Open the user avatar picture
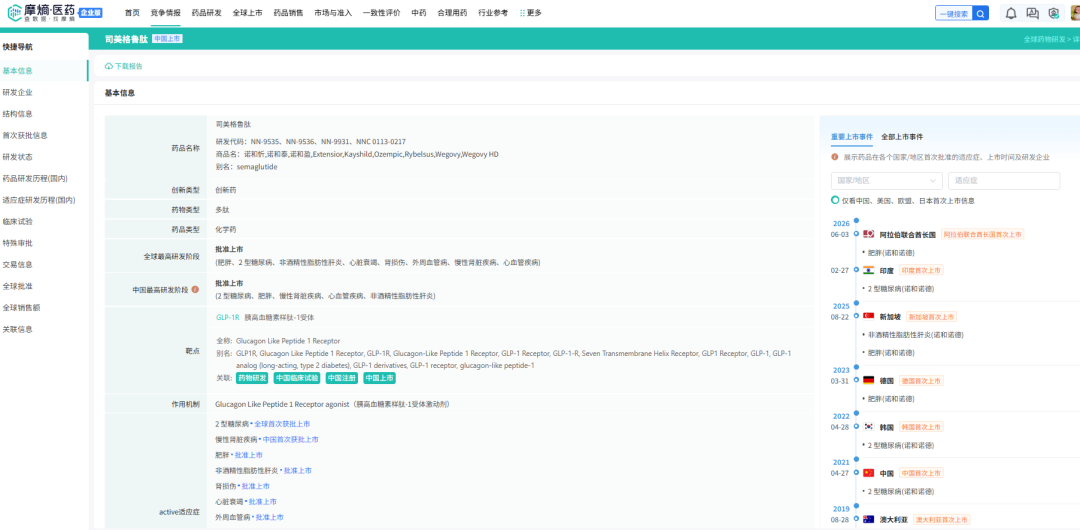1080x530 pixels. [x=1074, y=13]
